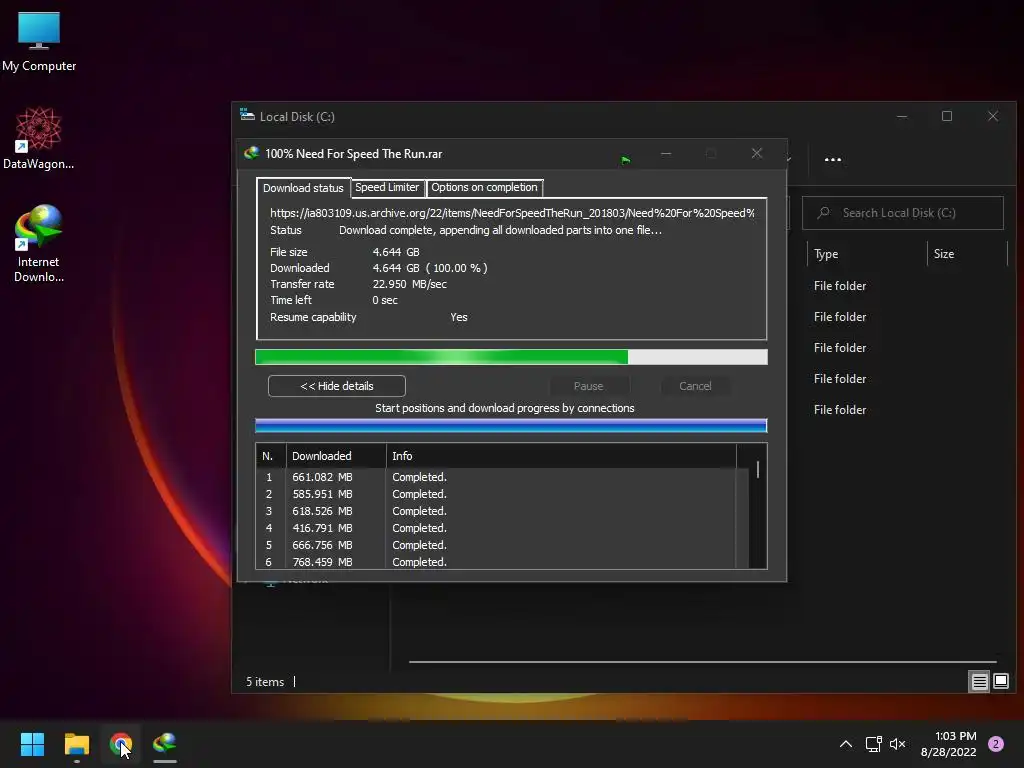Close the IDM download dialog

pos(756,153)
